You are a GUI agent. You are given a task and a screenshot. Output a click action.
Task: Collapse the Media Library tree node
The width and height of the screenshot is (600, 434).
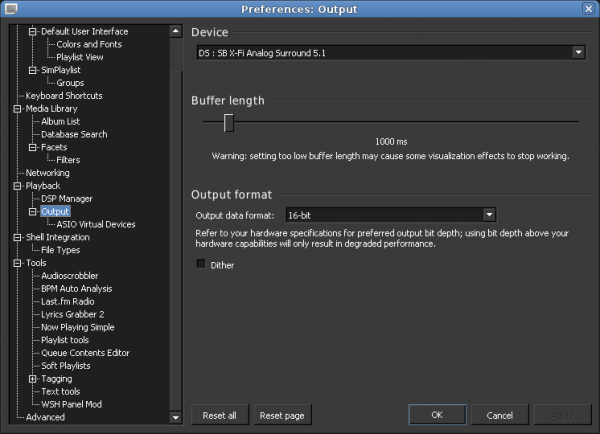click(x=17, y=109)
